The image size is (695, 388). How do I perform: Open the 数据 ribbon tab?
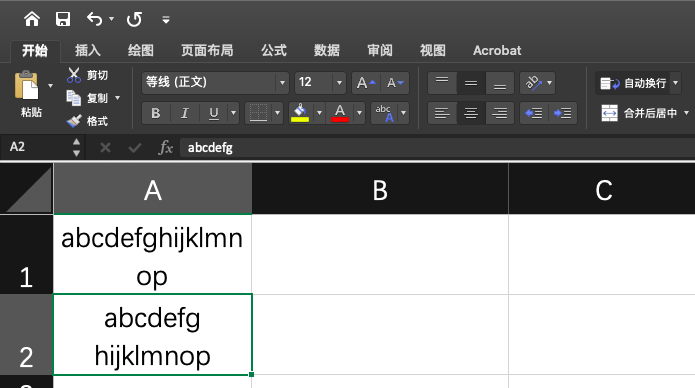[x=327, y=51]
